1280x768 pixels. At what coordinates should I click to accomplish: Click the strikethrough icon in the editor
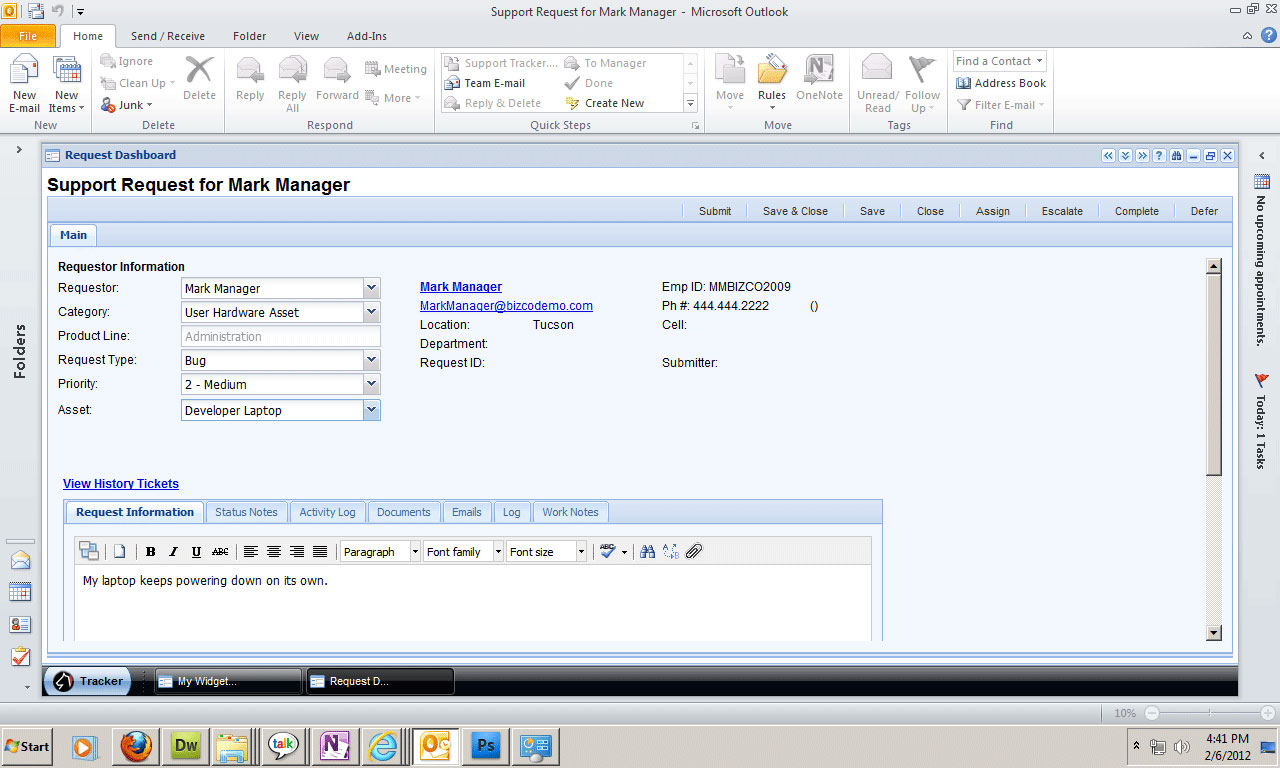click(220, 551)
